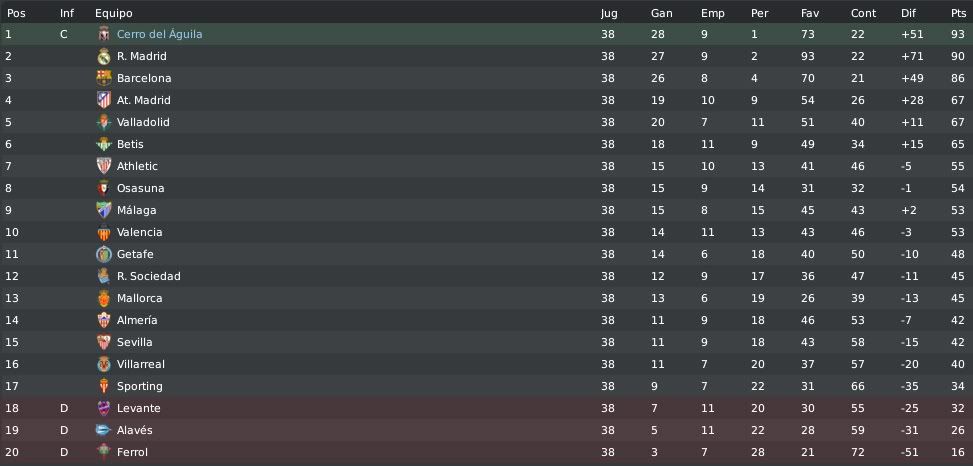Select the Málaga team name
Screen dimensions: 973x466
[x=137, y=210]
